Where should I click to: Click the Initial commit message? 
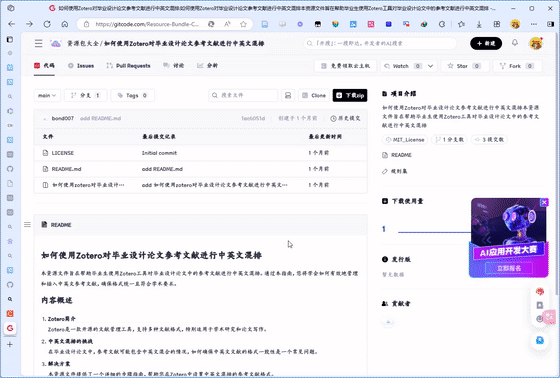coord(159,153)
